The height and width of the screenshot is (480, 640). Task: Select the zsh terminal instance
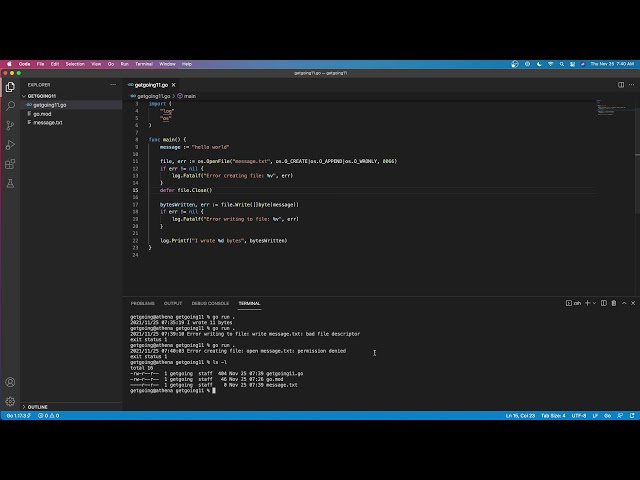point(573,303)
